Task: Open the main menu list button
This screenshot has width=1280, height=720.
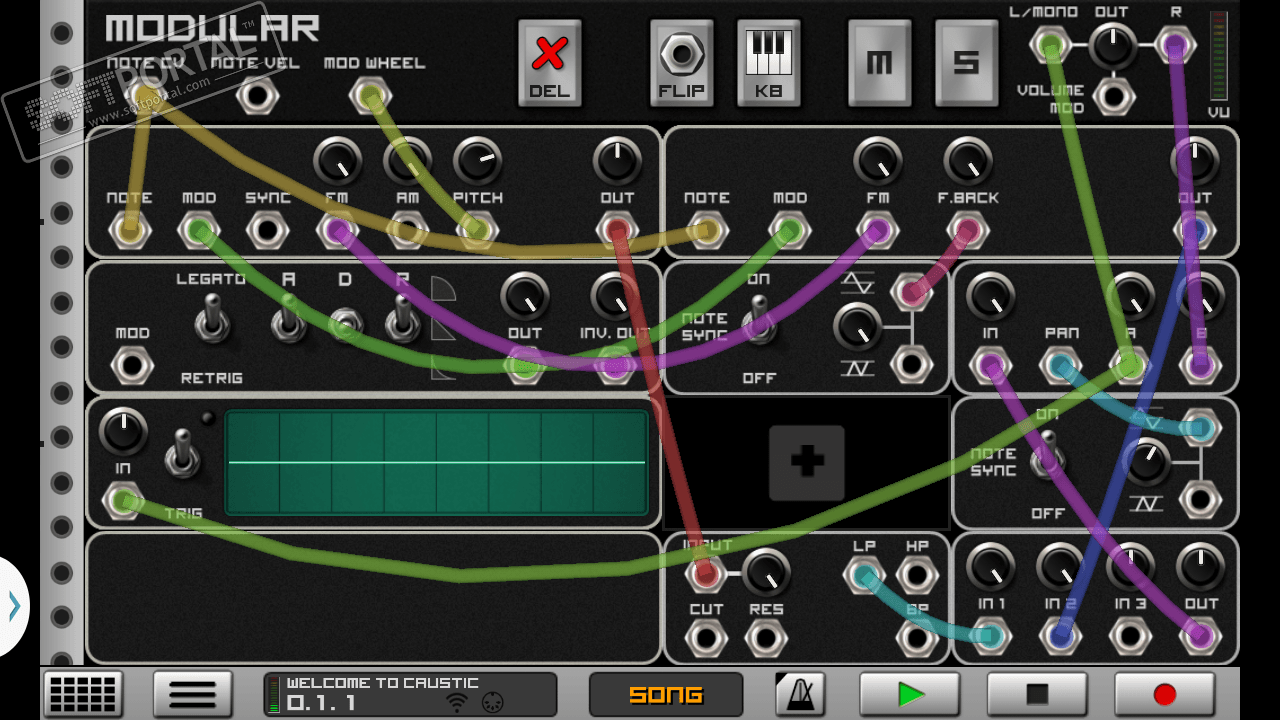Action: [x=192, y=694]
